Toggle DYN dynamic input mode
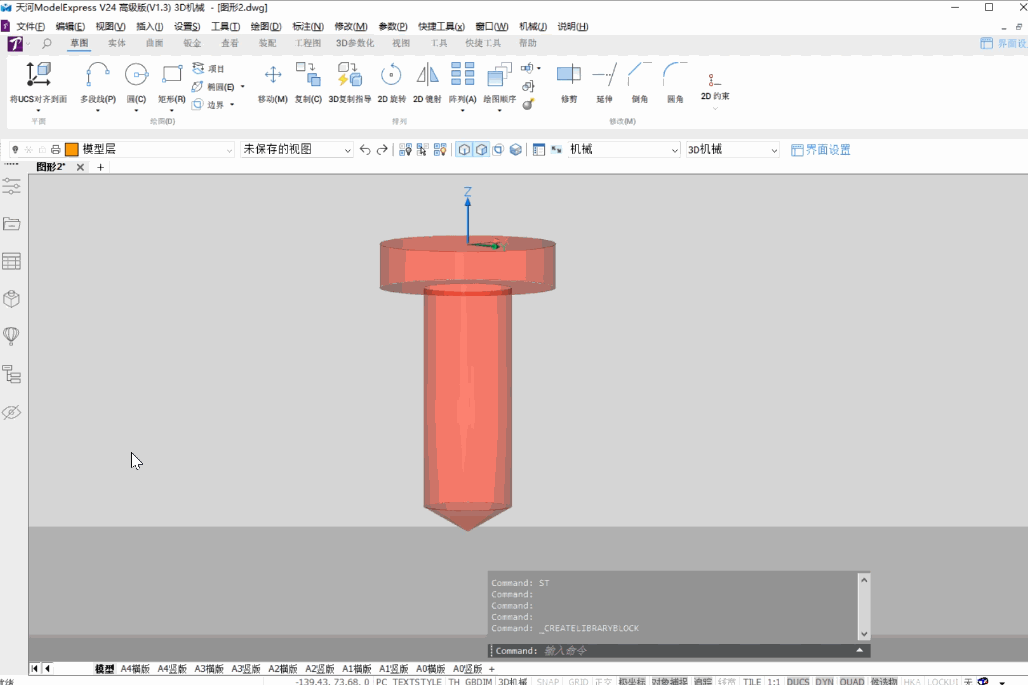Viewport: 1028px width, 685px height. (824, 681)
